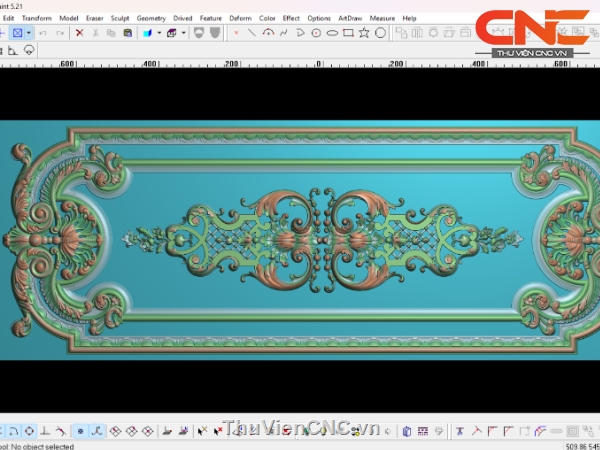Screen dimensions: 600x450
Task: Expand the dropdown arrow beside boxed-X button
Action: (x=29, y=33)
